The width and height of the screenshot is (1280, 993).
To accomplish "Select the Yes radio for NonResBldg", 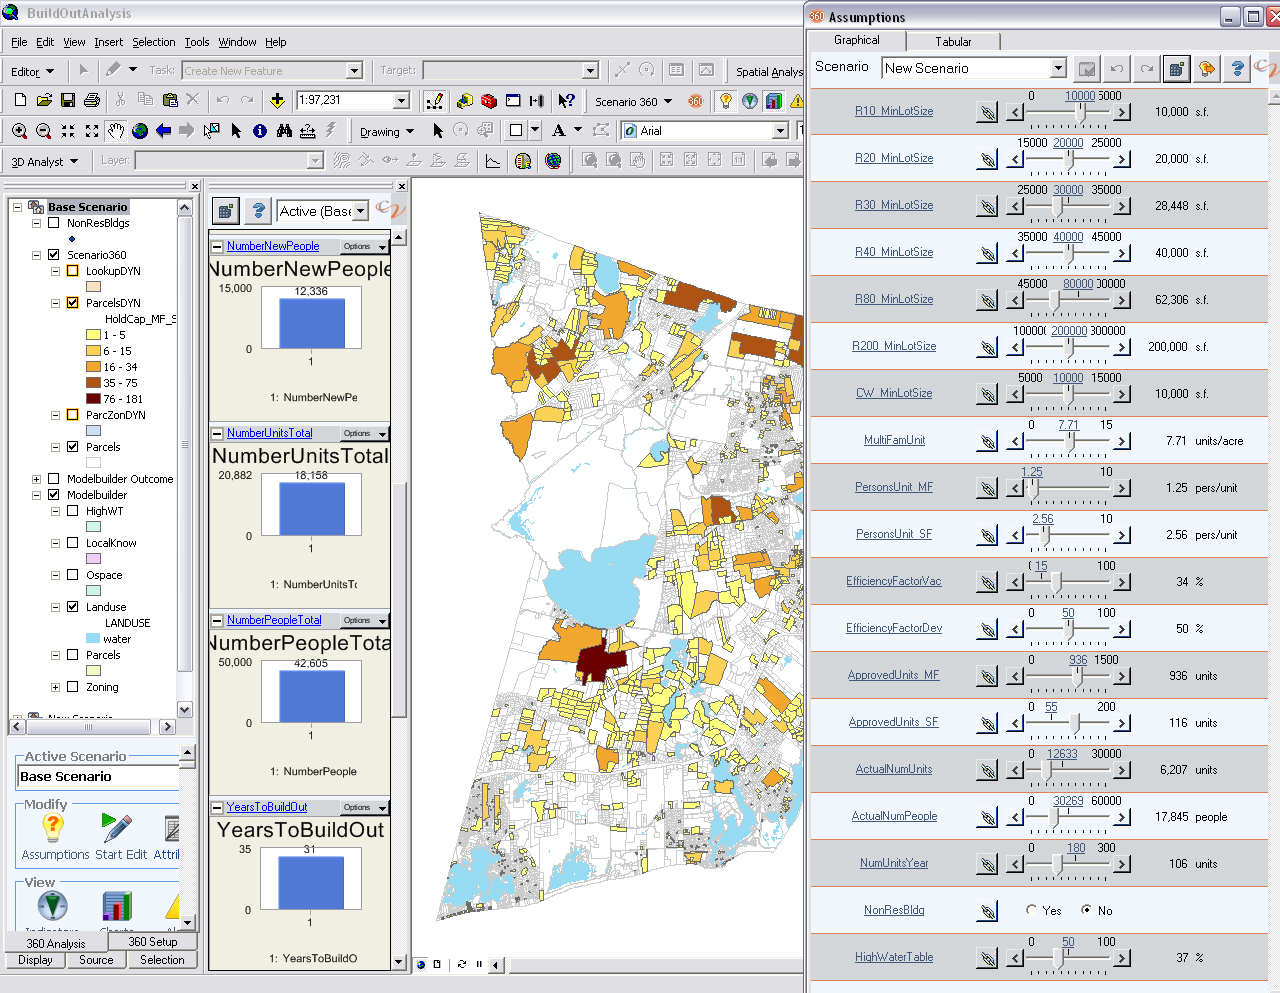I will click(x=1031, y=910).
